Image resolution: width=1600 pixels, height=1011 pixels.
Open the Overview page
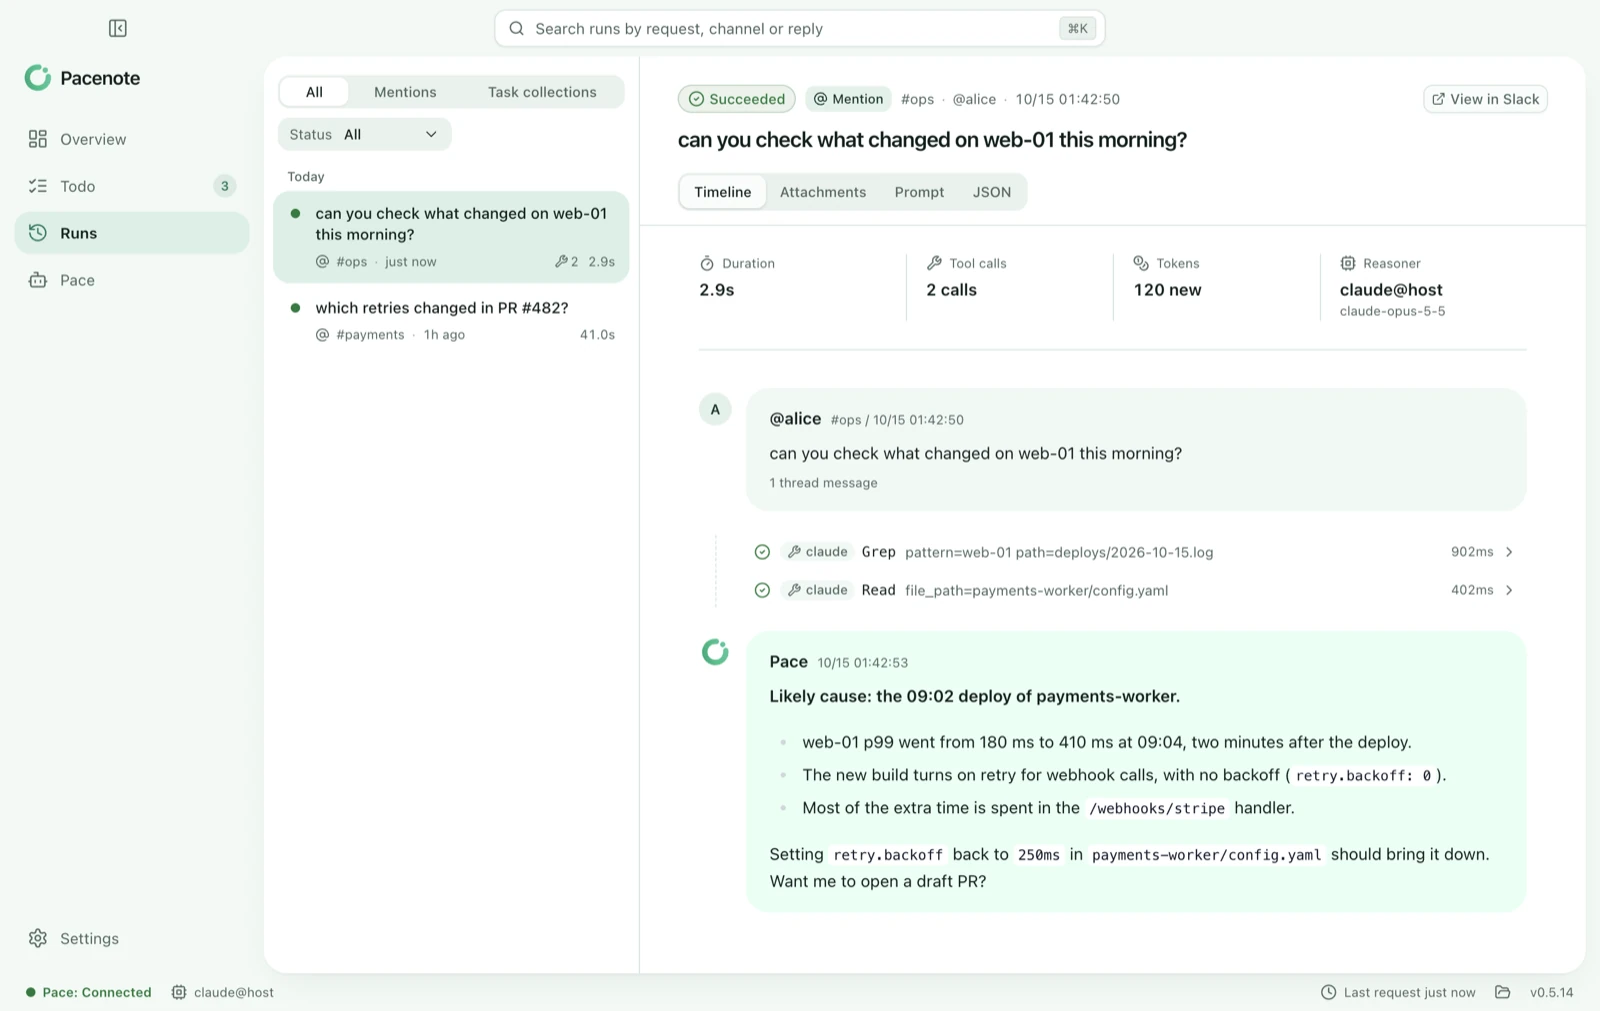click(132, 139)
